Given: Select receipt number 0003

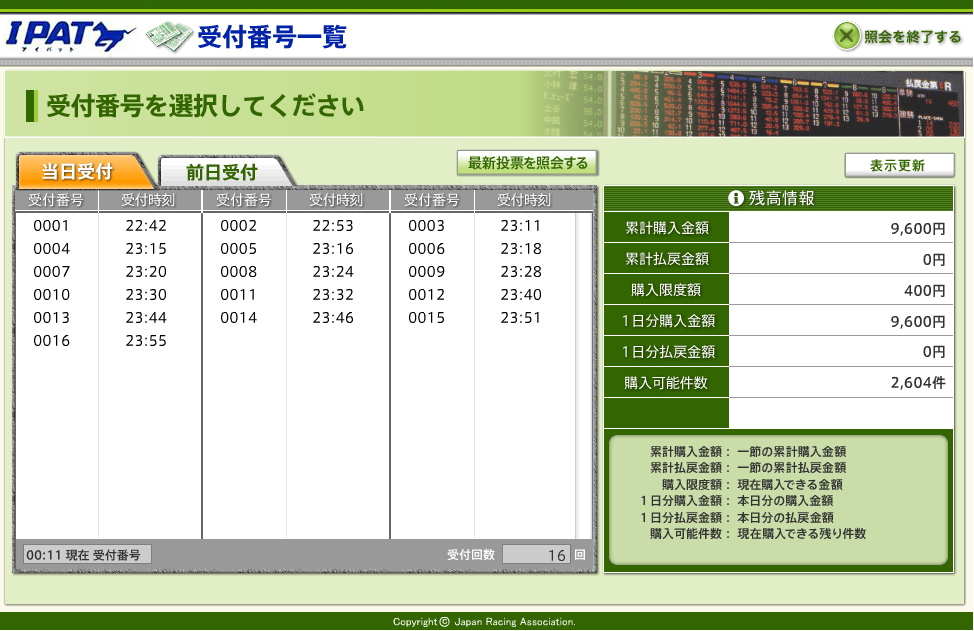Looking at the screenshot, I should click(x=427, y=226).
